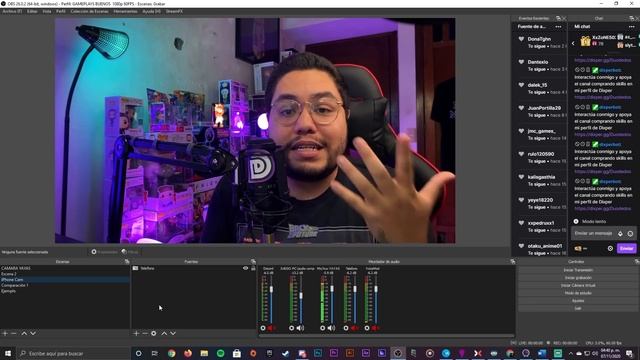Image resolution: width=640 pixels, height=360 pixels.
Task: Click Mic/Aux volume fader
Action: click(x=332, y=289)
